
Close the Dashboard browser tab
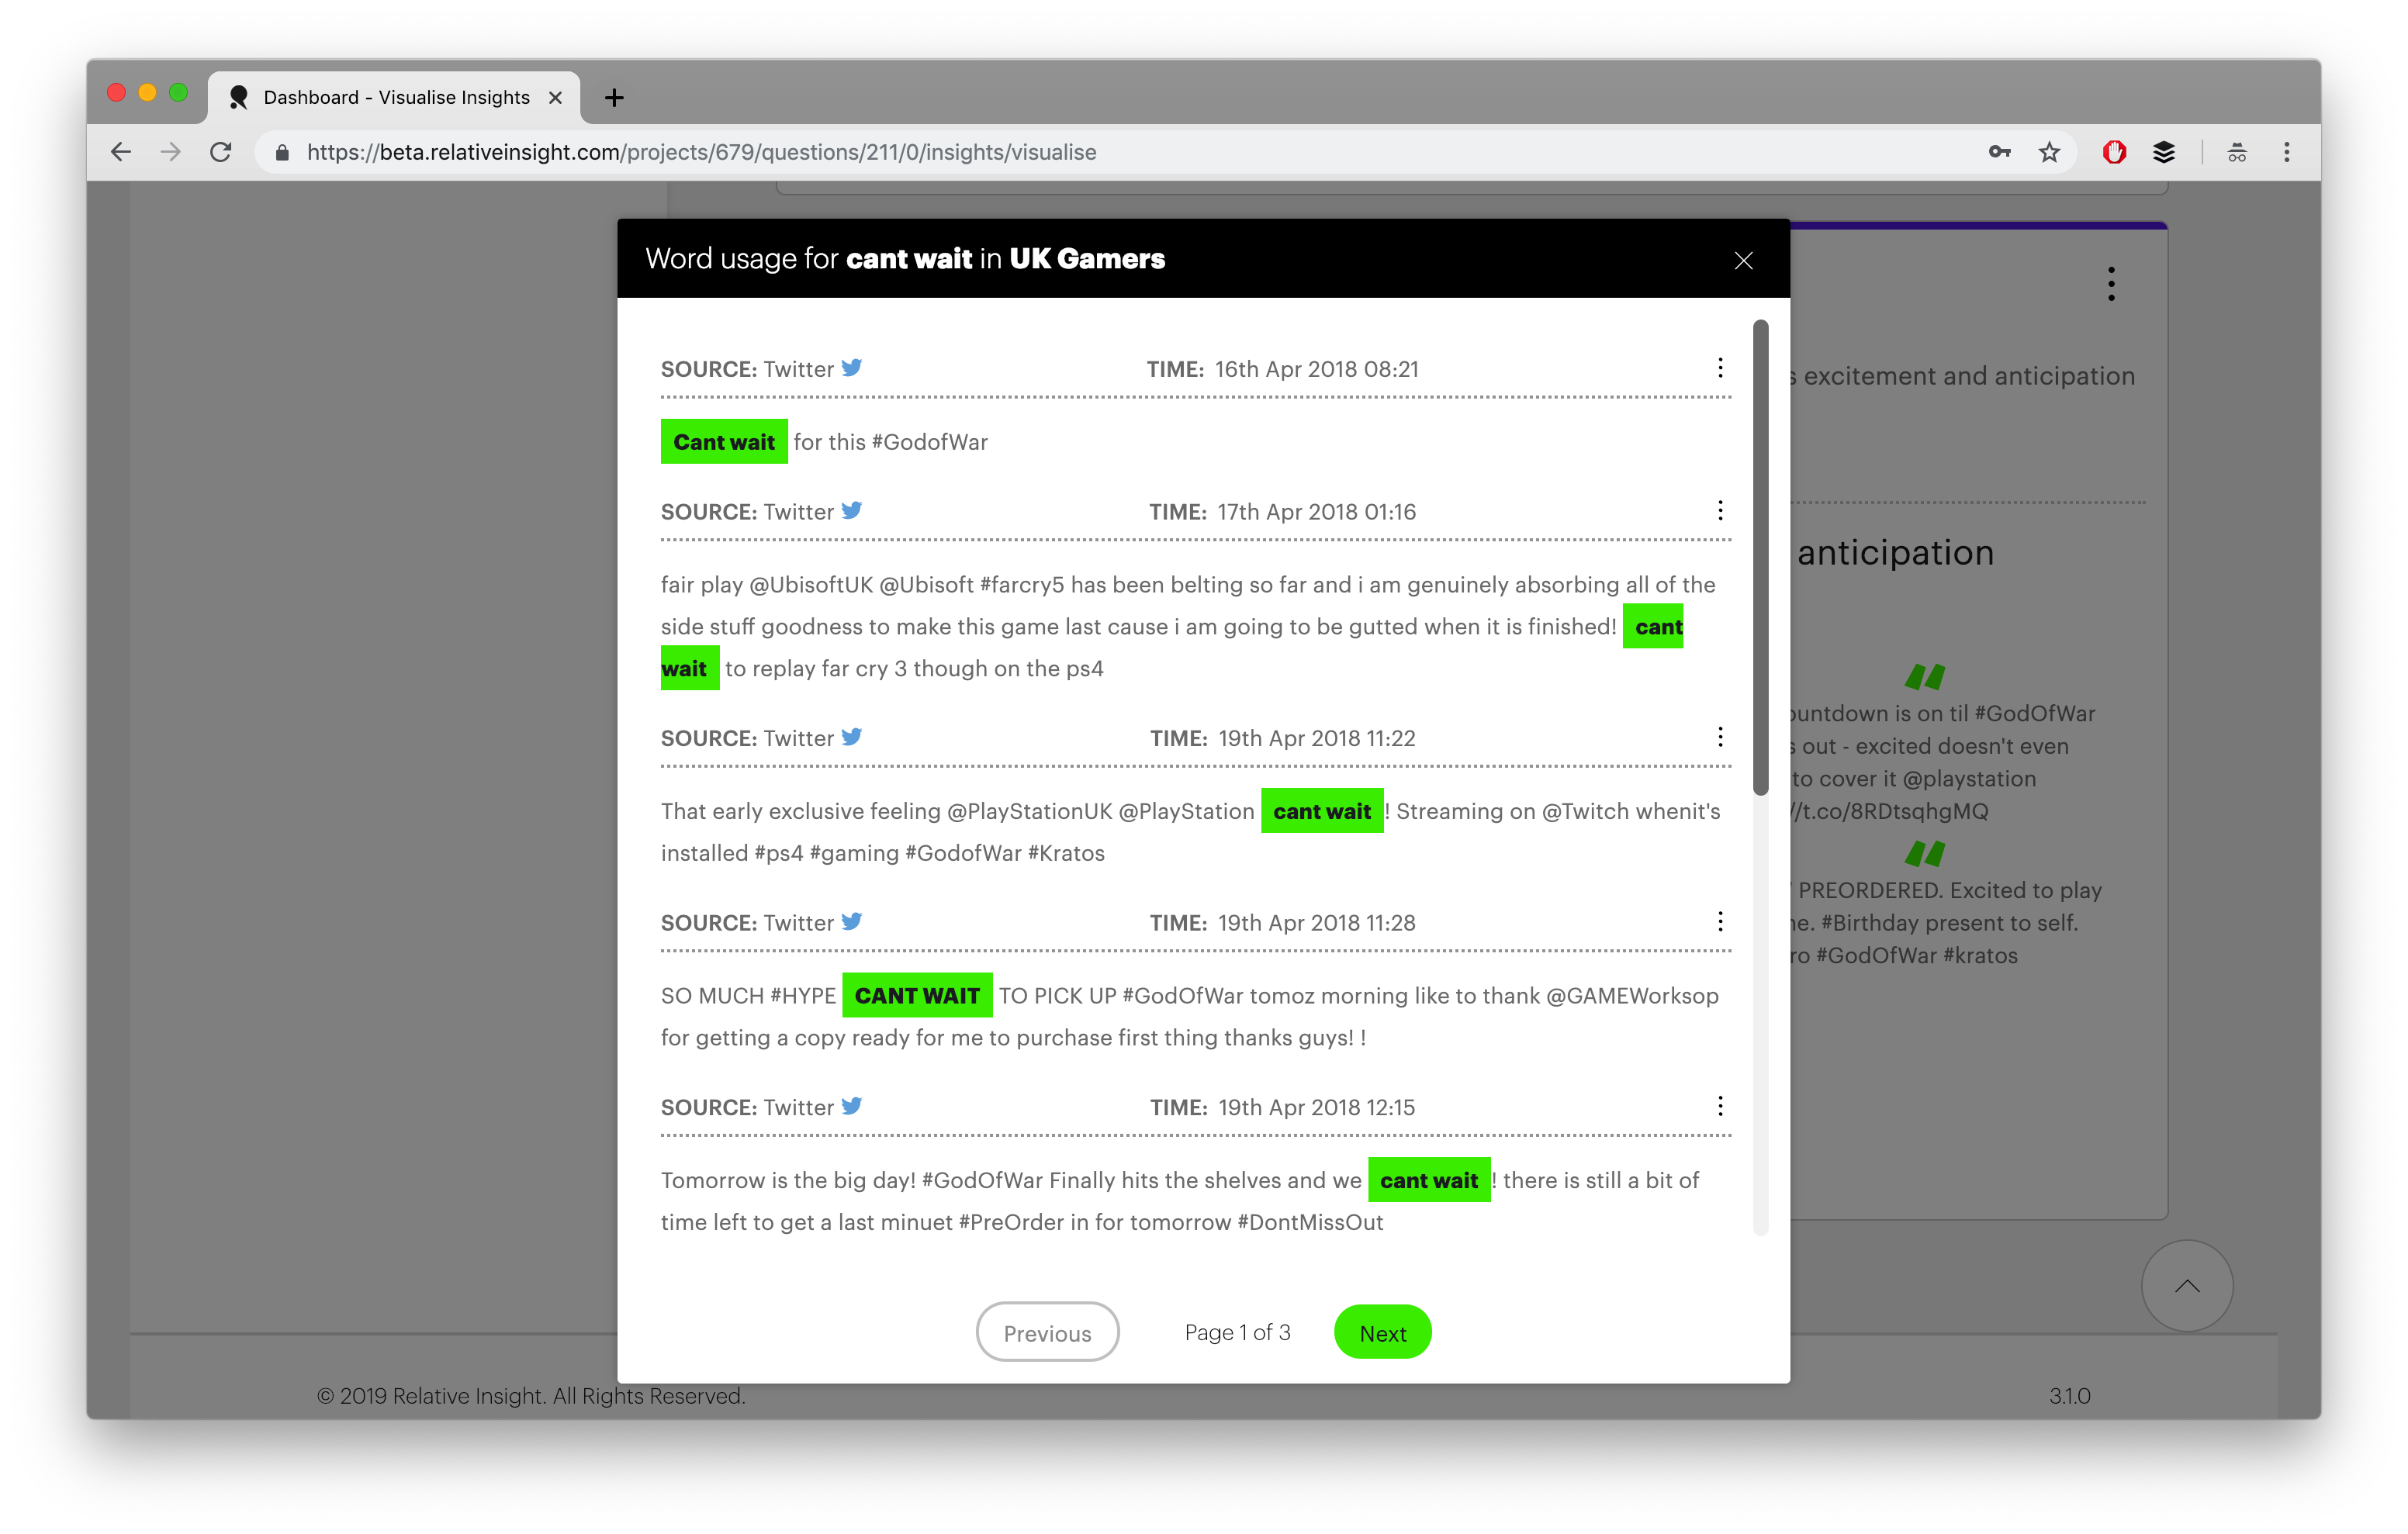(555, 97)
